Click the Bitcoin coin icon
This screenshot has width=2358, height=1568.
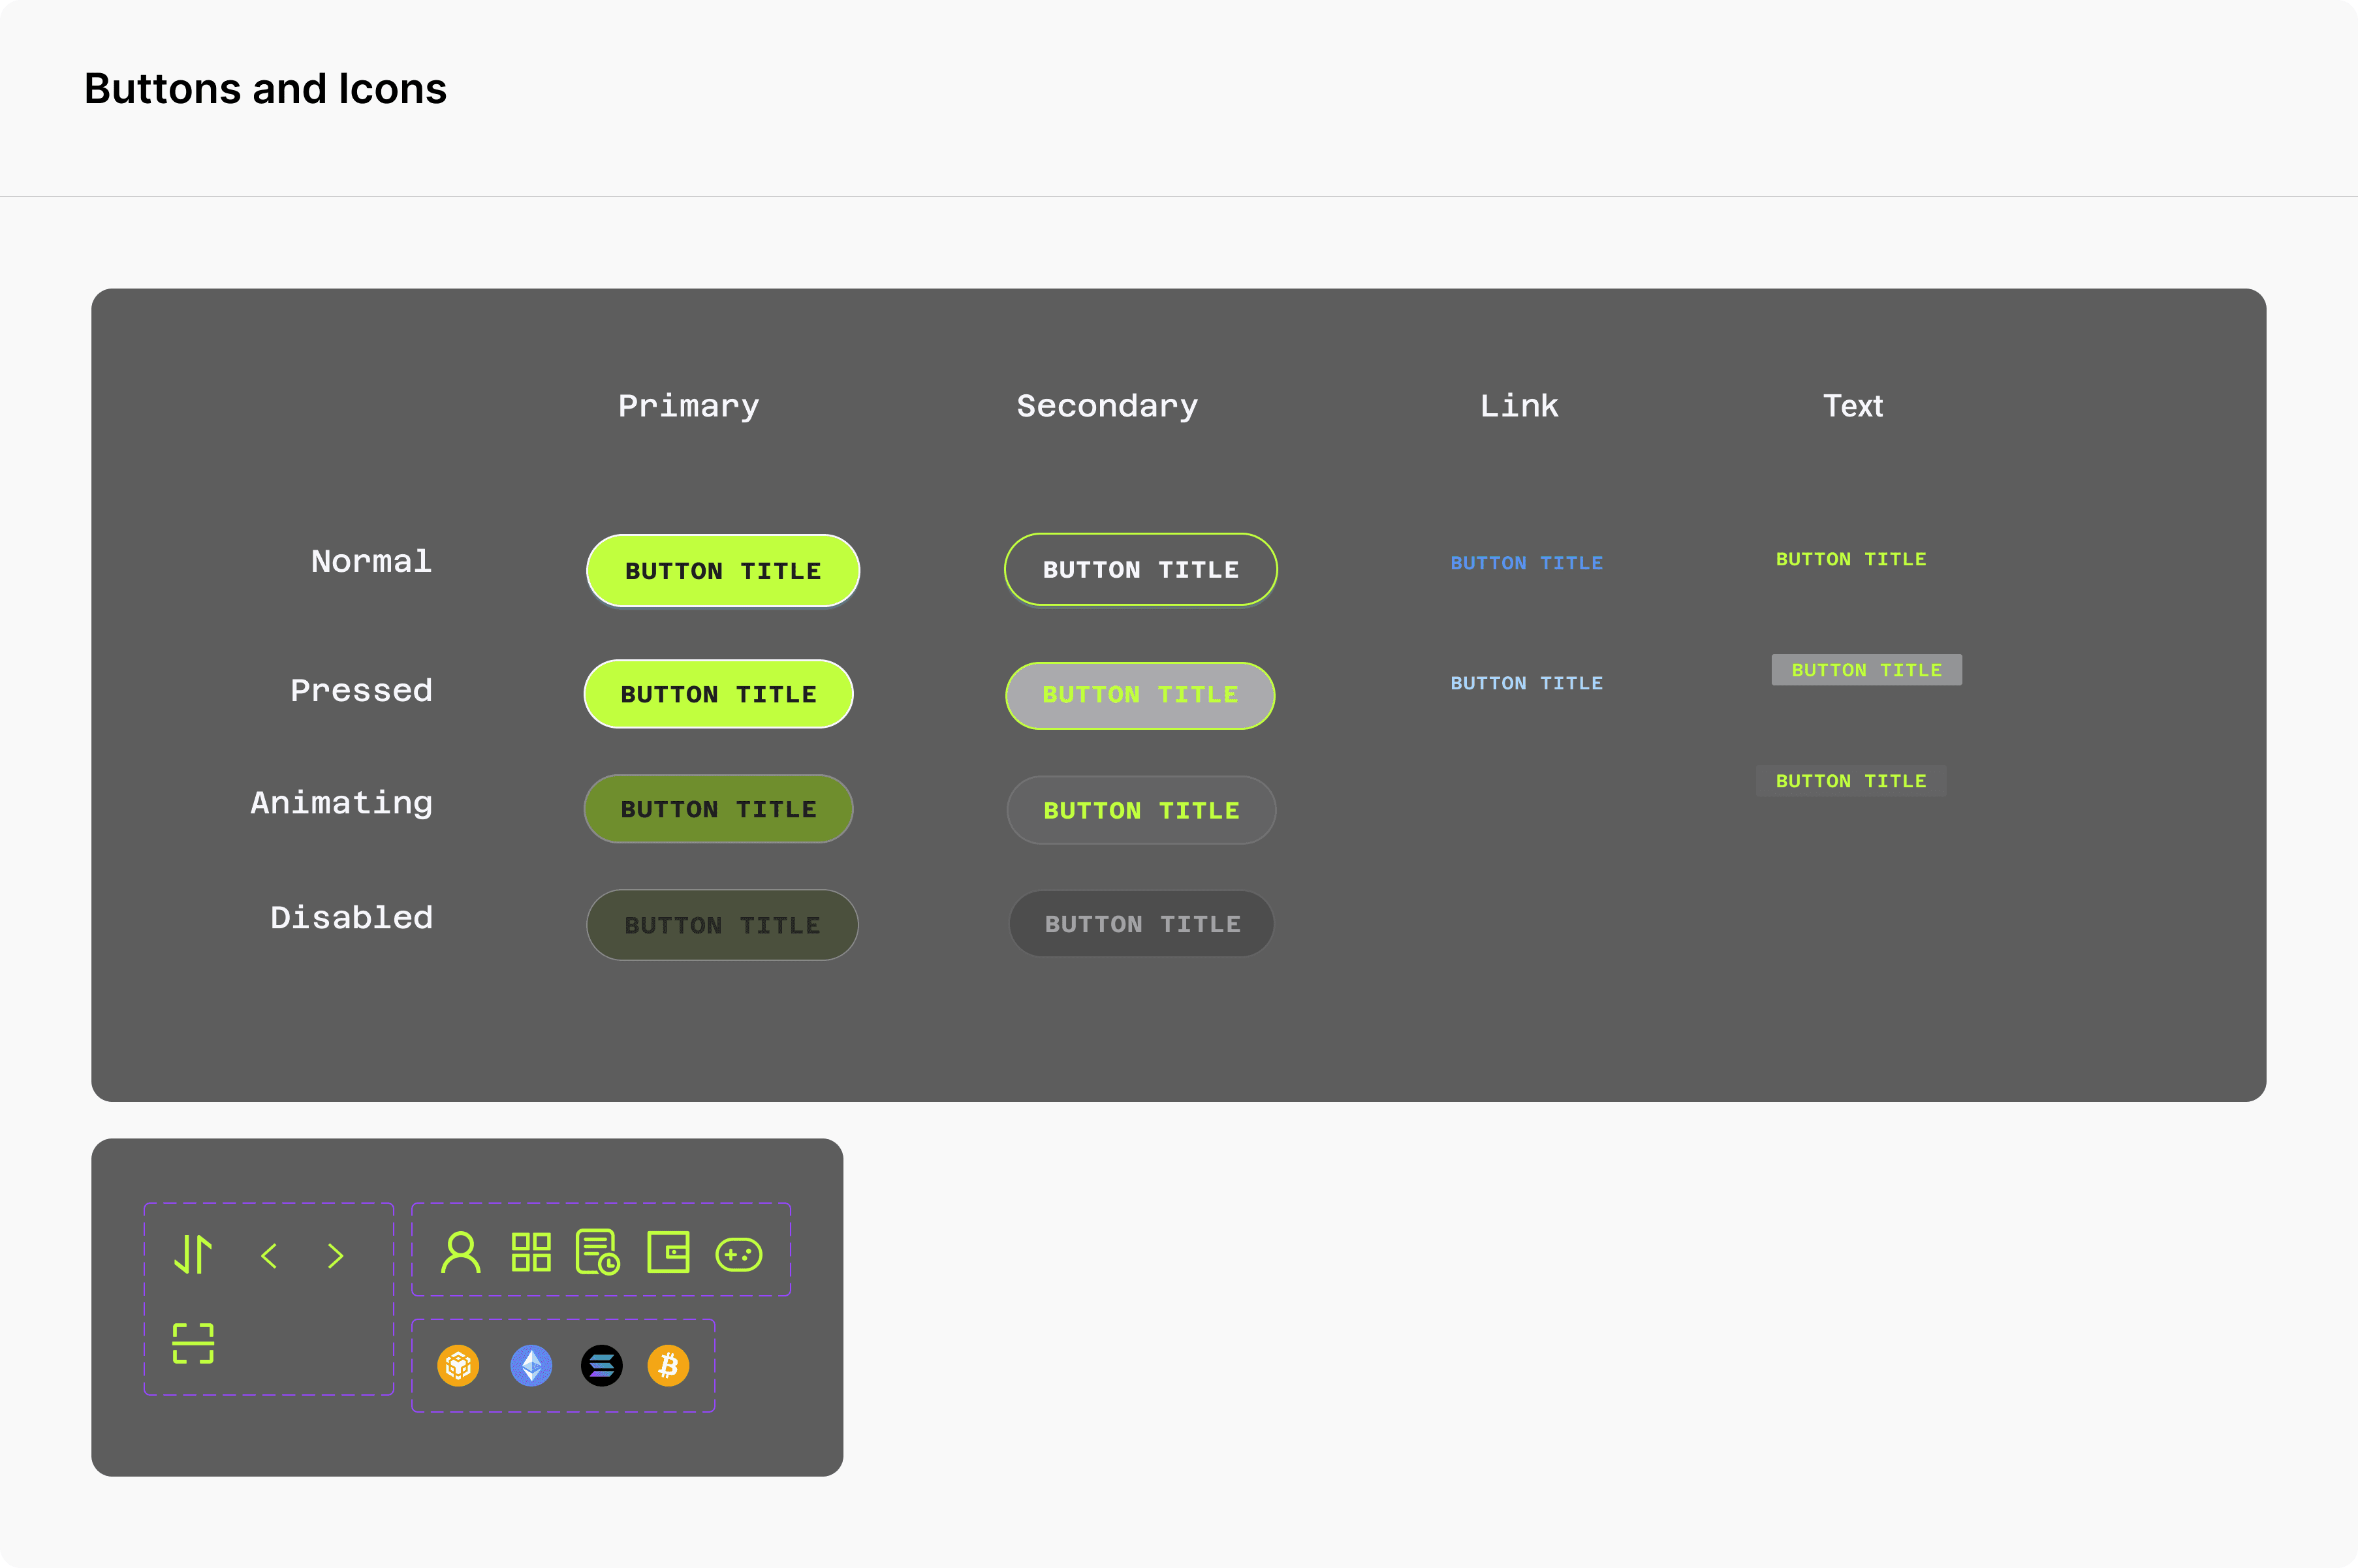point(668,1365)
